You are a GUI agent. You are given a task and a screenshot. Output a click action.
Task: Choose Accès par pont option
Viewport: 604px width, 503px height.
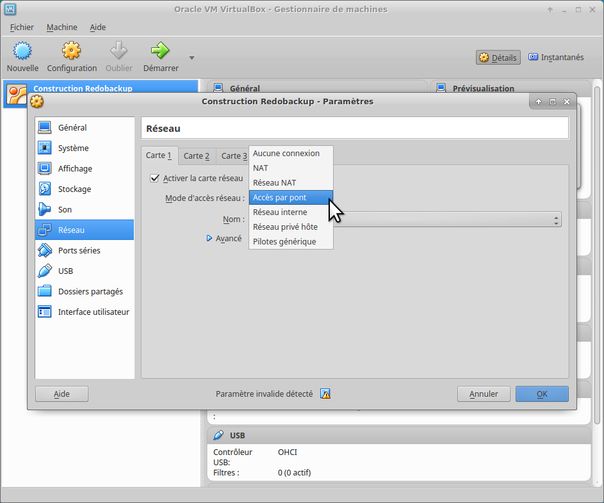[x=291, y=198]
